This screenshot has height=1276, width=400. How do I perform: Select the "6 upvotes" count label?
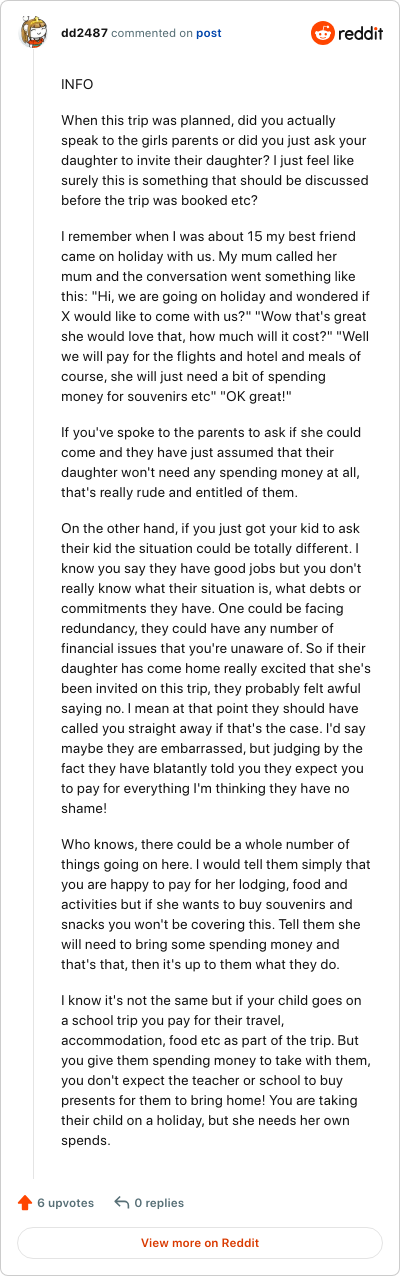[x=66, y=1203]
